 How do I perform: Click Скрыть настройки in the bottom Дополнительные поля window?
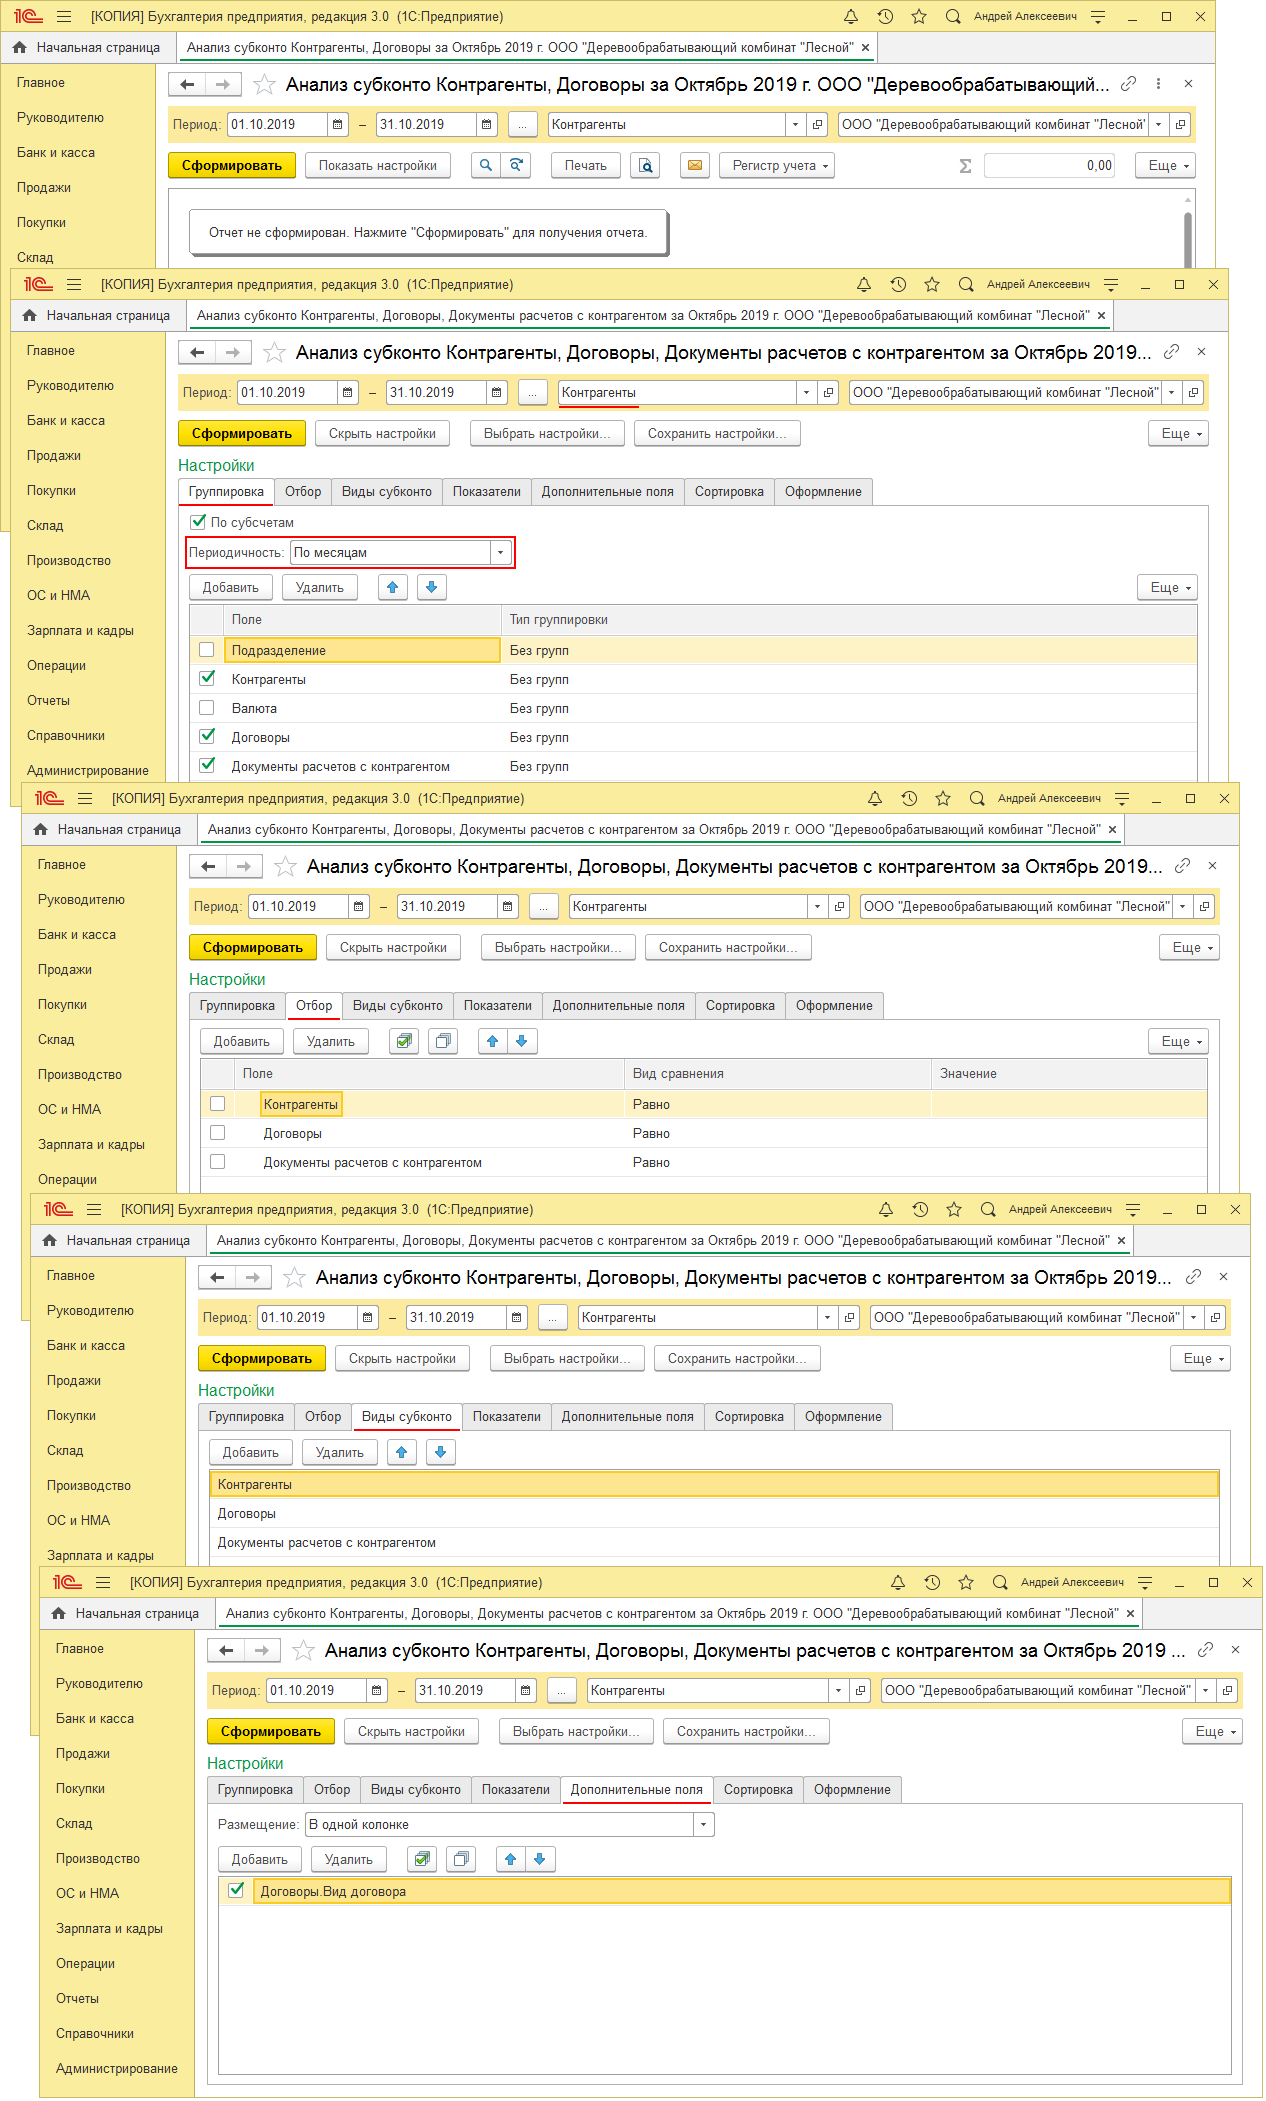[x=411, y=1732]
